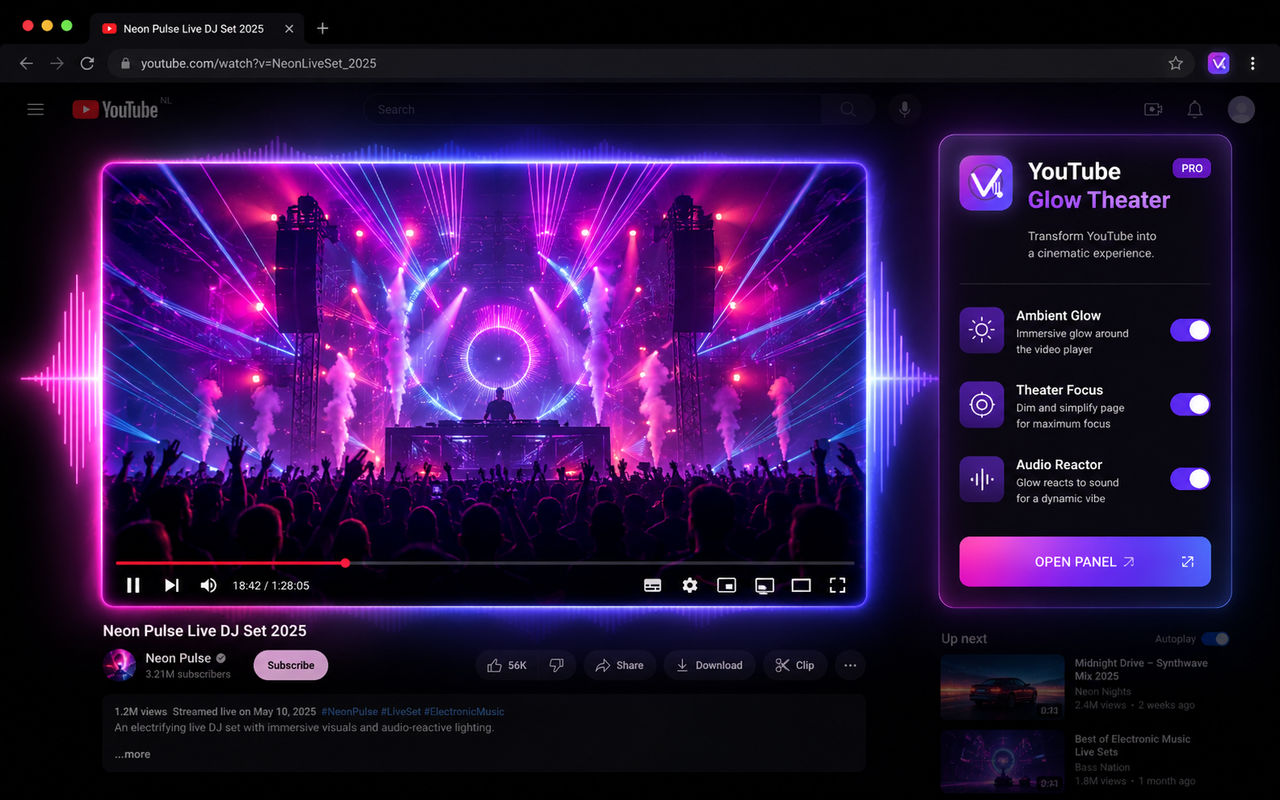
Task: Go to YouTube home via logo
Action: (115, 110)
